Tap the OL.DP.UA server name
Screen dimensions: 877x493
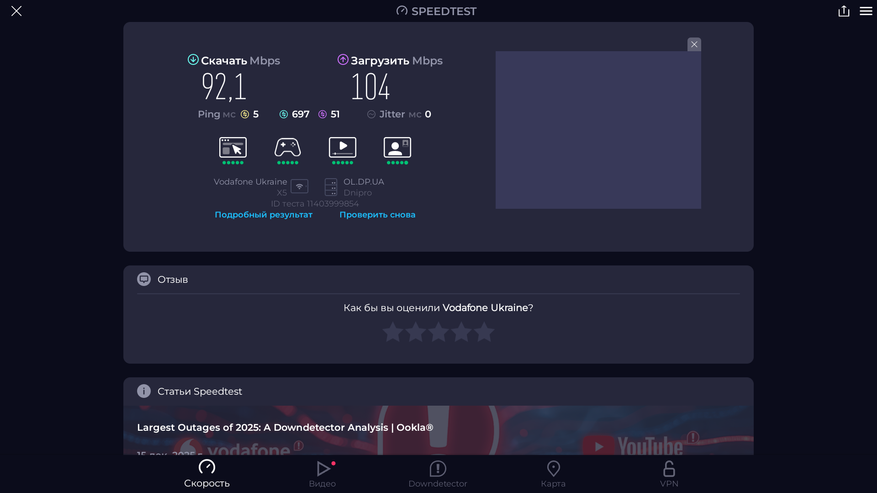point(364,182)
